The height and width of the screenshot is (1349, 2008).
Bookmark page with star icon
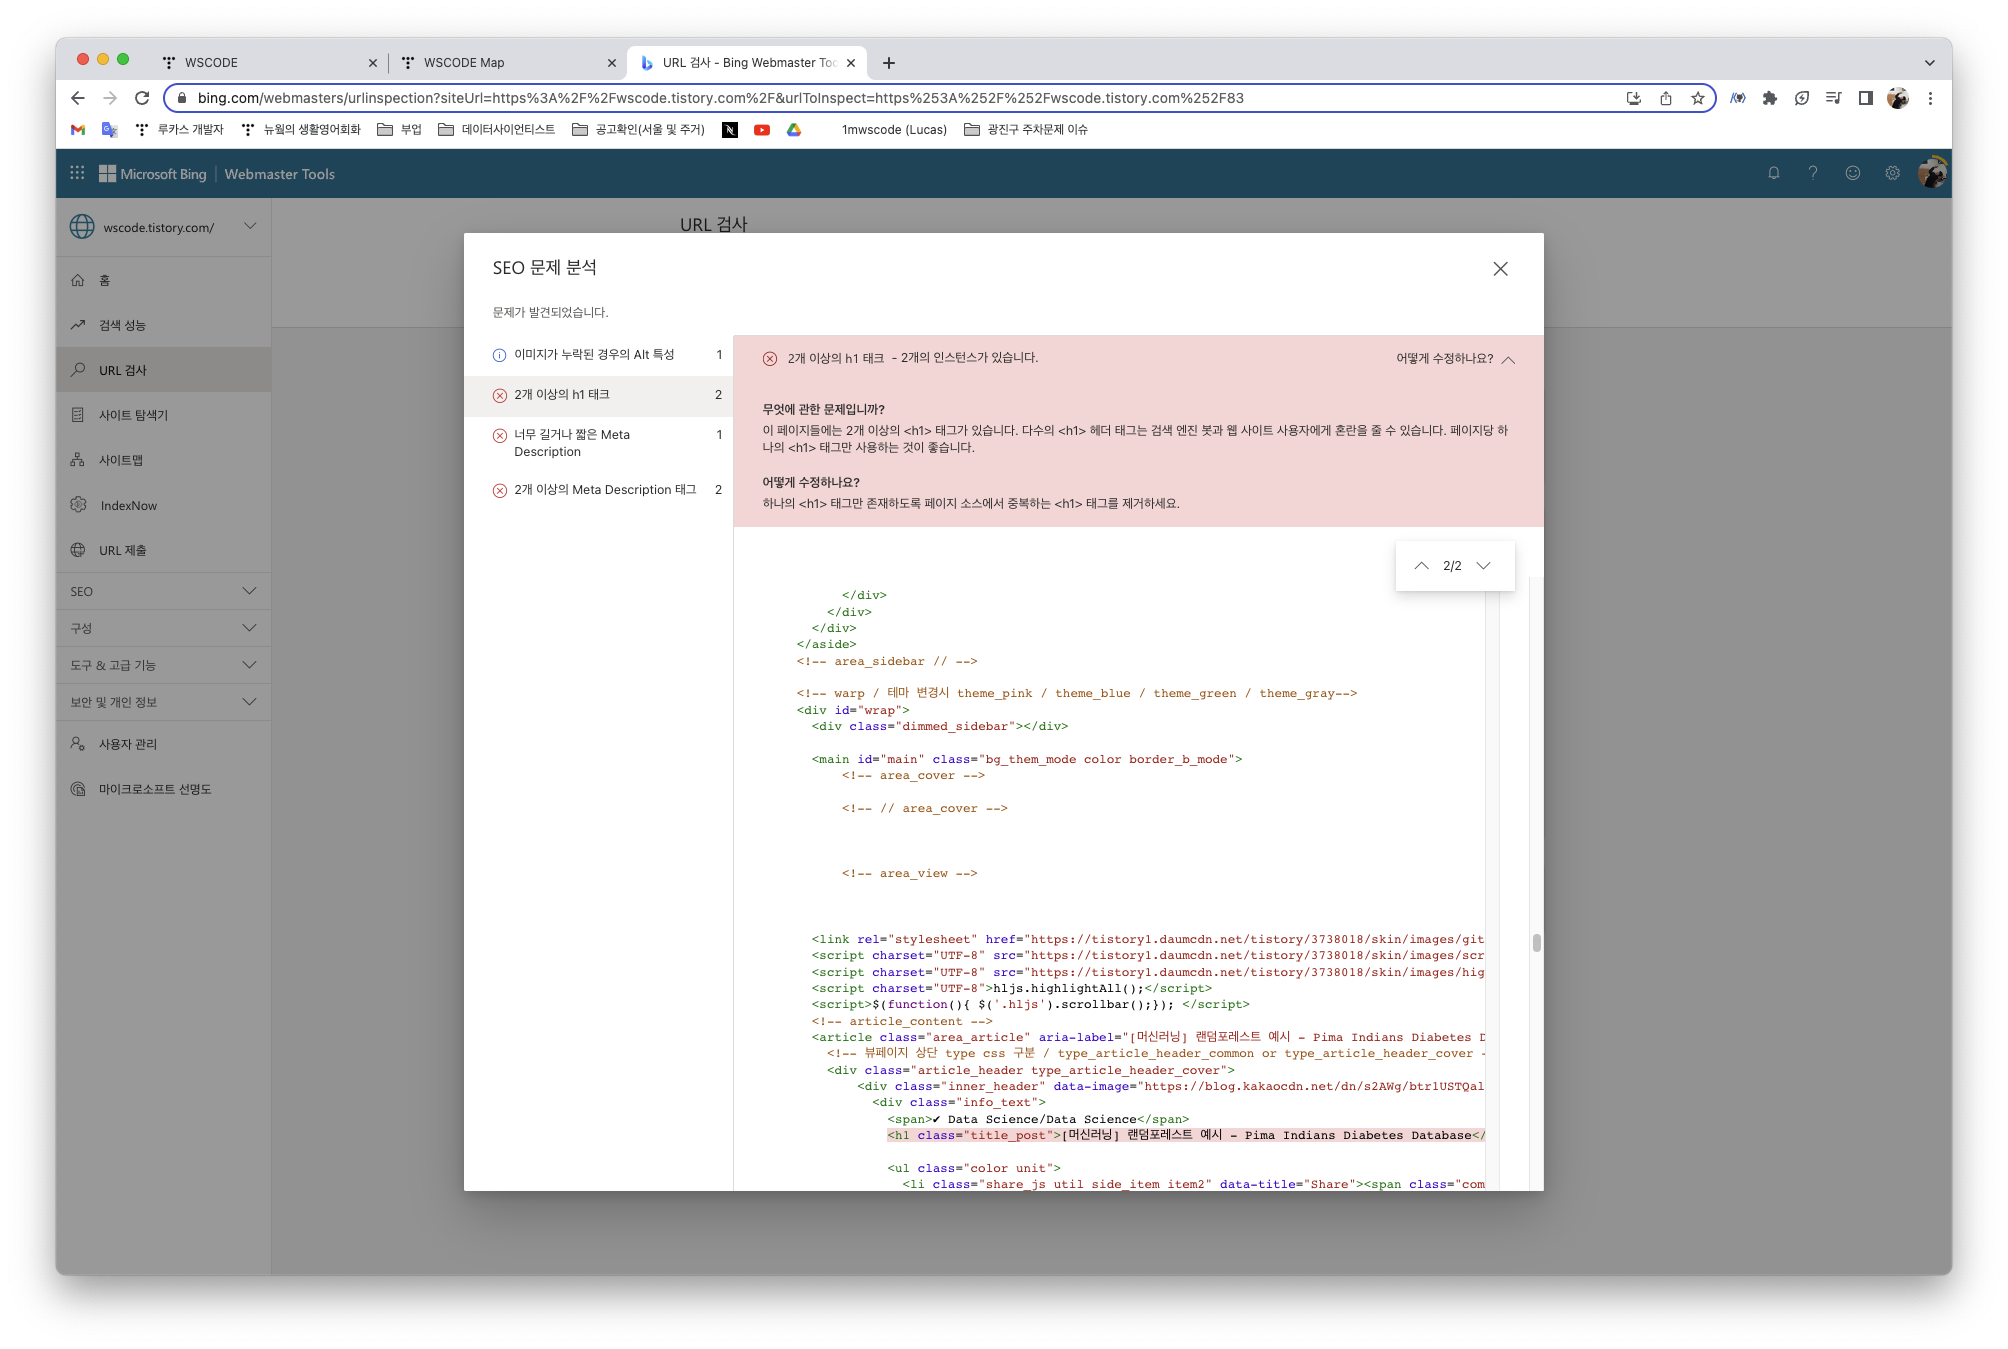(x=1697, y=98)
